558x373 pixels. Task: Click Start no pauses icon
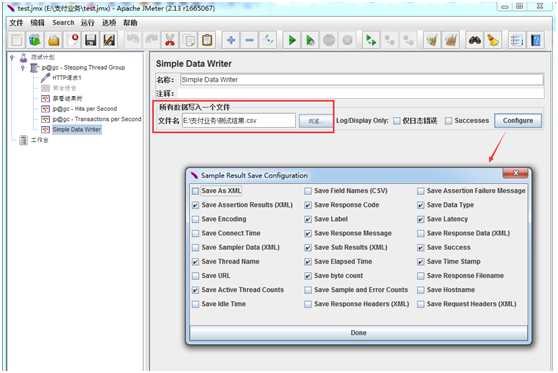pyautogui.click(x=310, y=40)
